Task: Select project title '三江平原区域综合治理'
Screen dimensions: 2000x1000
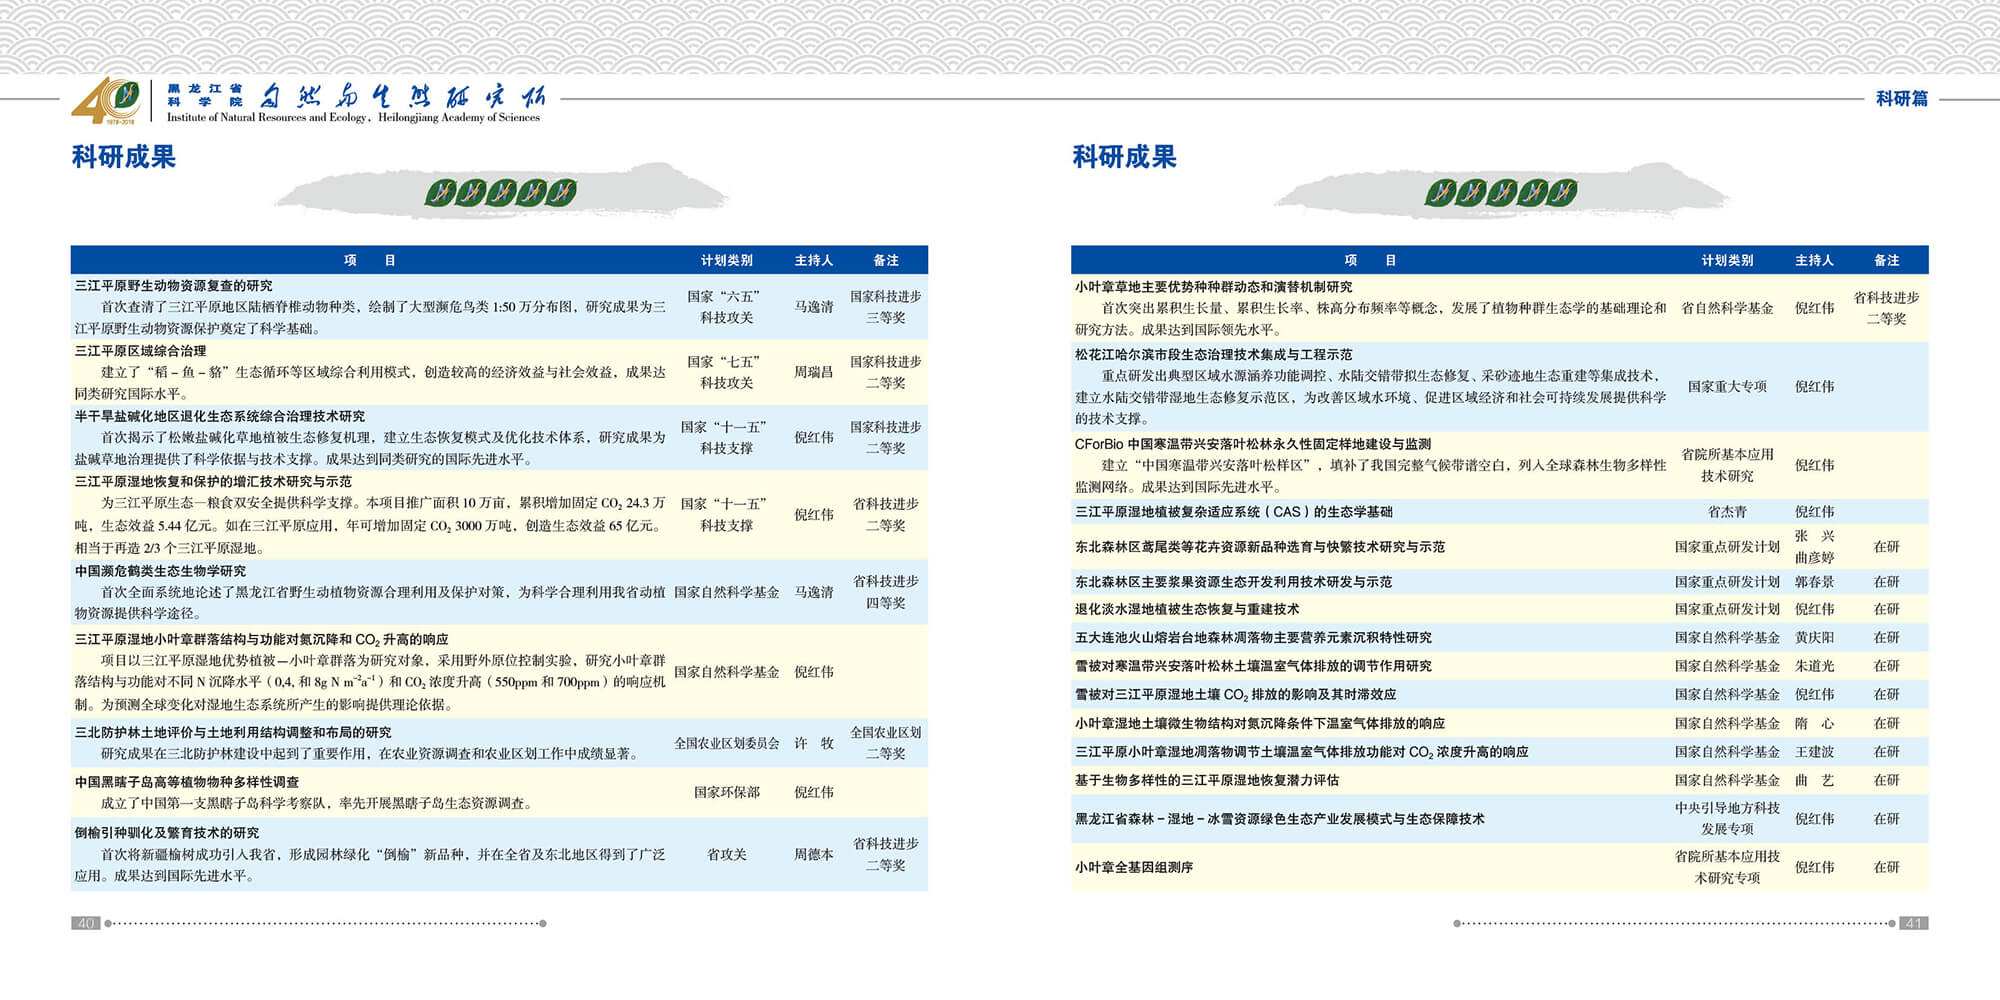Action: (141, 351)
